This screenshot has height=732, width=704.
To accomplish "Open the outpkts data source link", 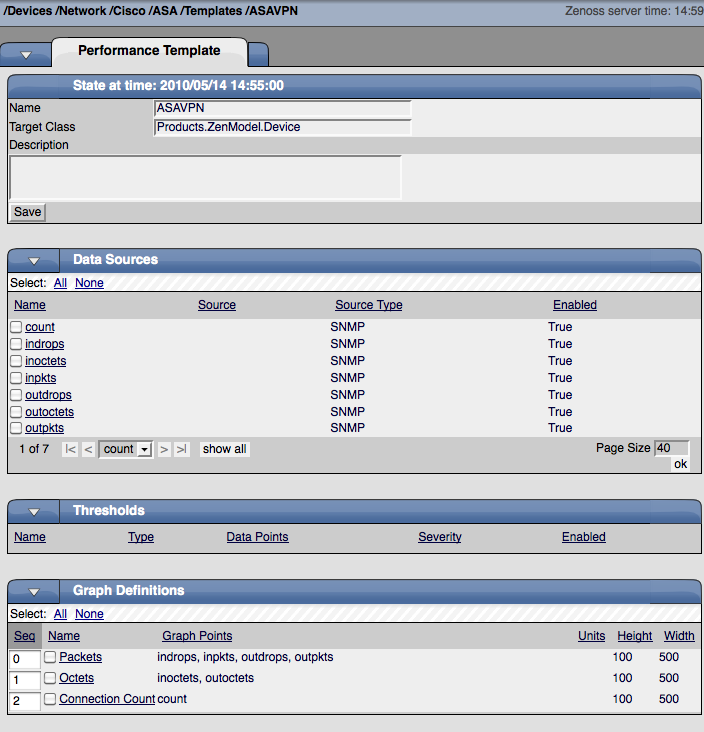I will pyautogui.click(x=44, y=428).
